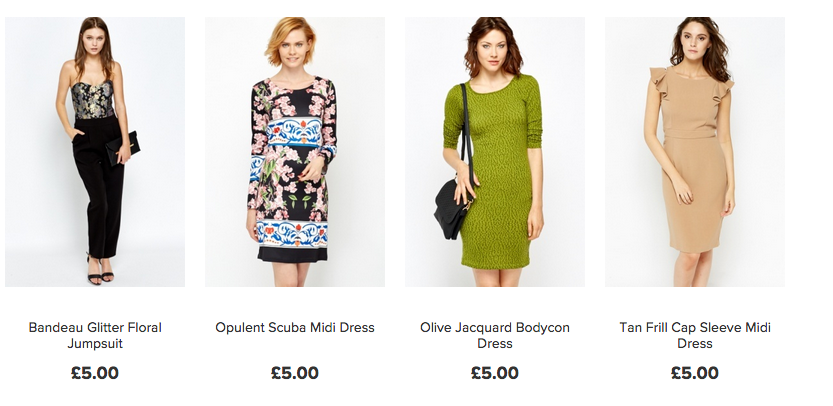Click the blue patterned hem of the scuba dress

click(x=292, y=233)
